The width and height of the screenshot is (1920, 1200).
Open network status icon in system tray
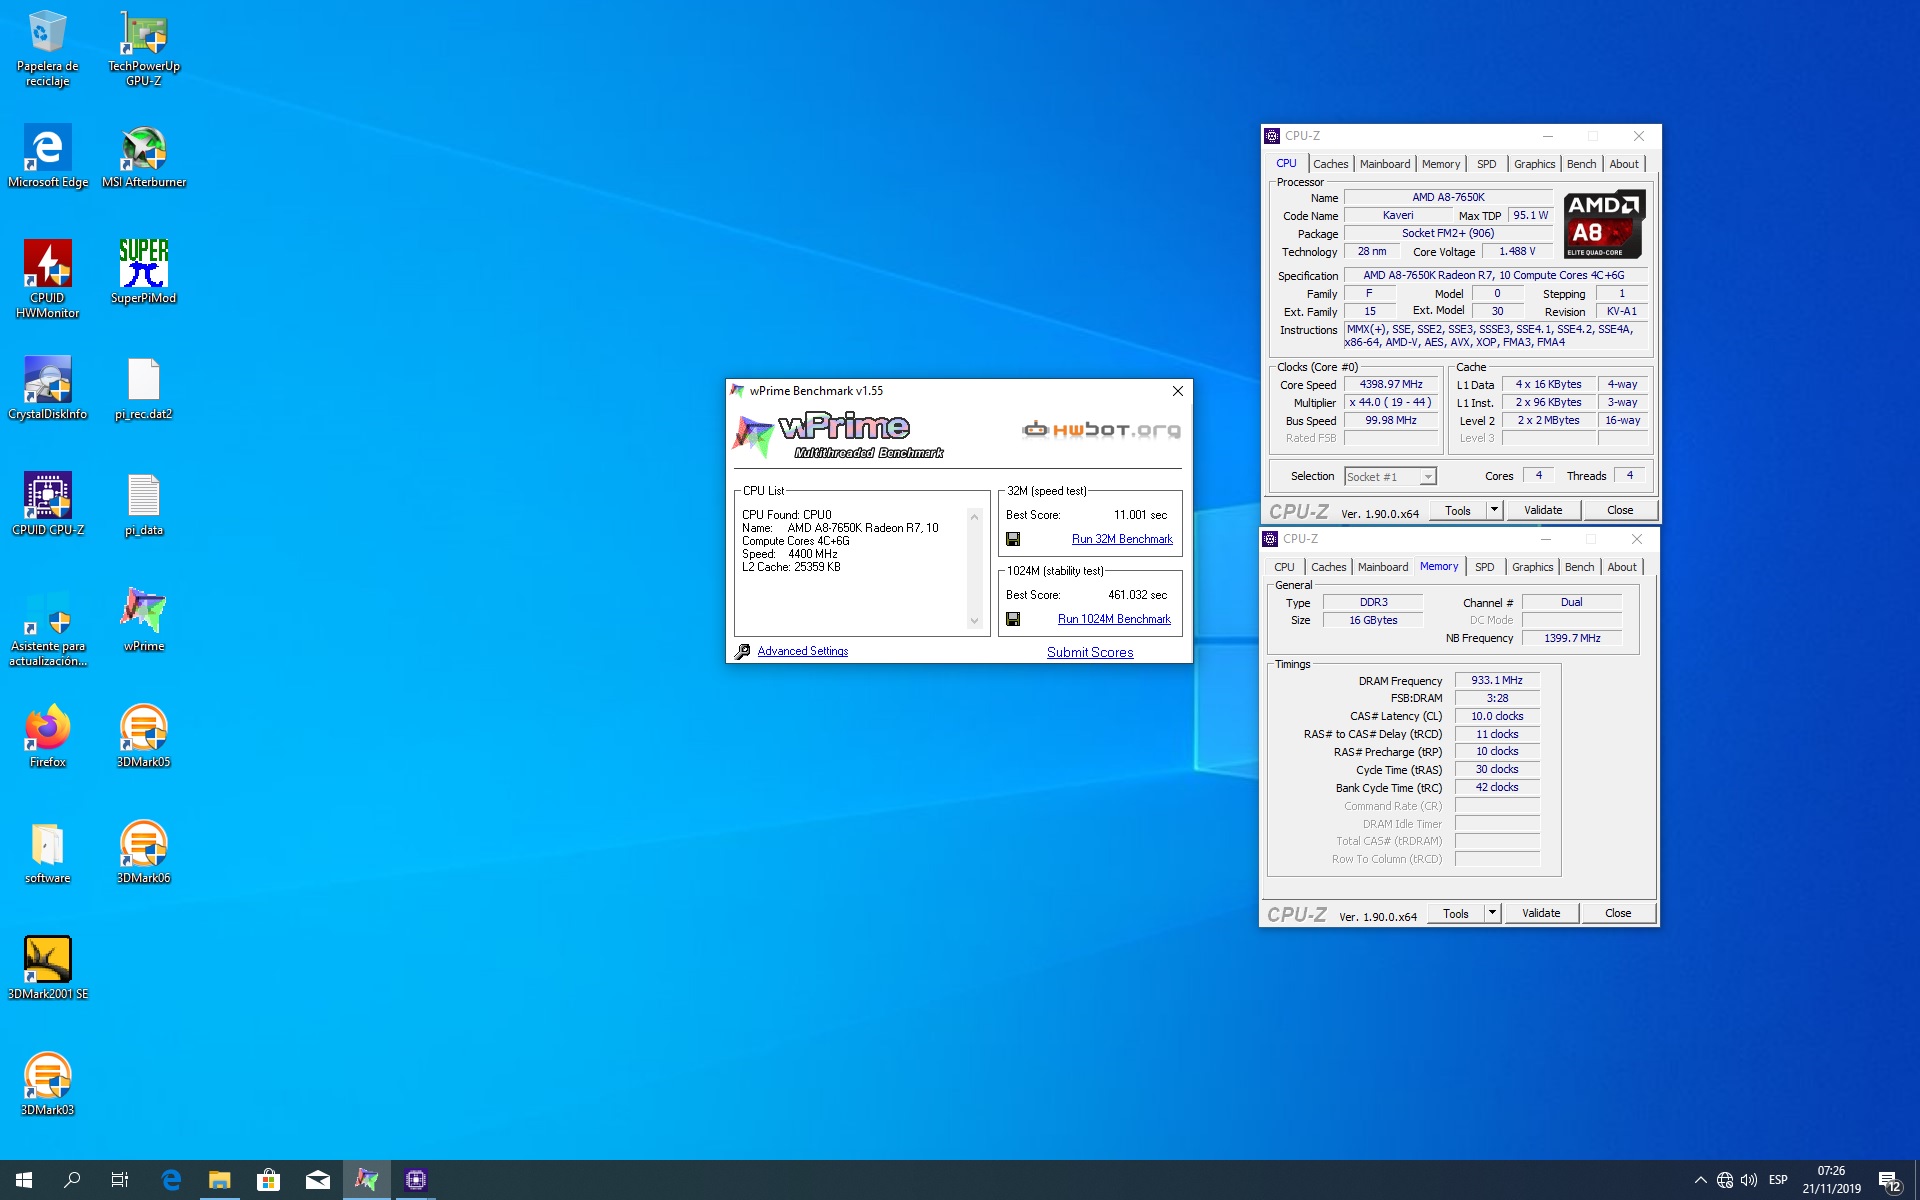coord(1725,1180)
